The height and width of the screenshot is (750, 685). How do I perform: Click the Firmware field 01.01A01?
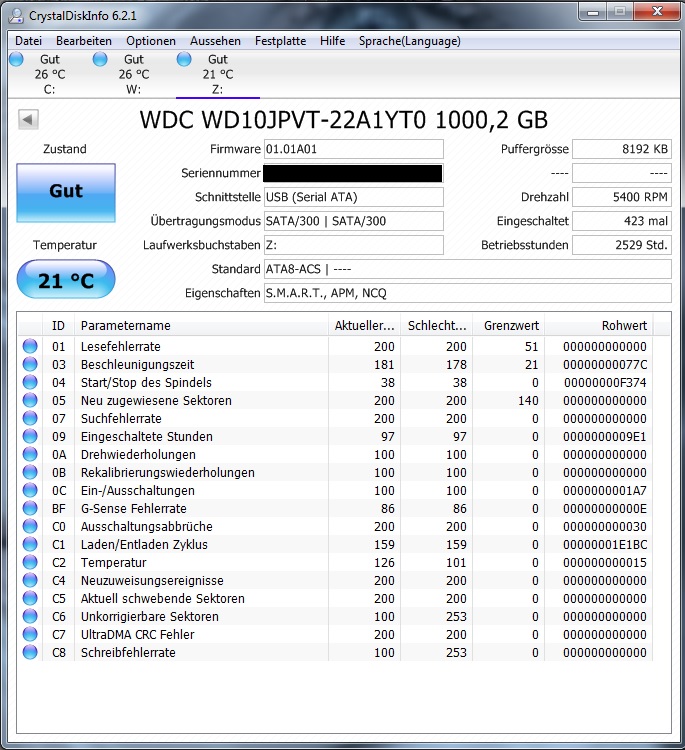354,149
